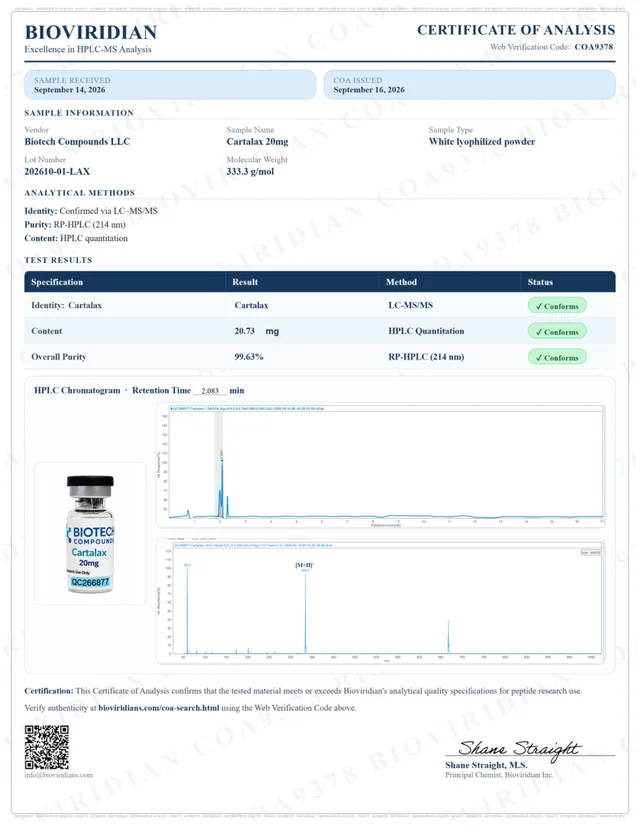Screen dimensions: 640x828
Task: Select the printed name 'Shane Straight, M.S.'
Action: [486, 765]
